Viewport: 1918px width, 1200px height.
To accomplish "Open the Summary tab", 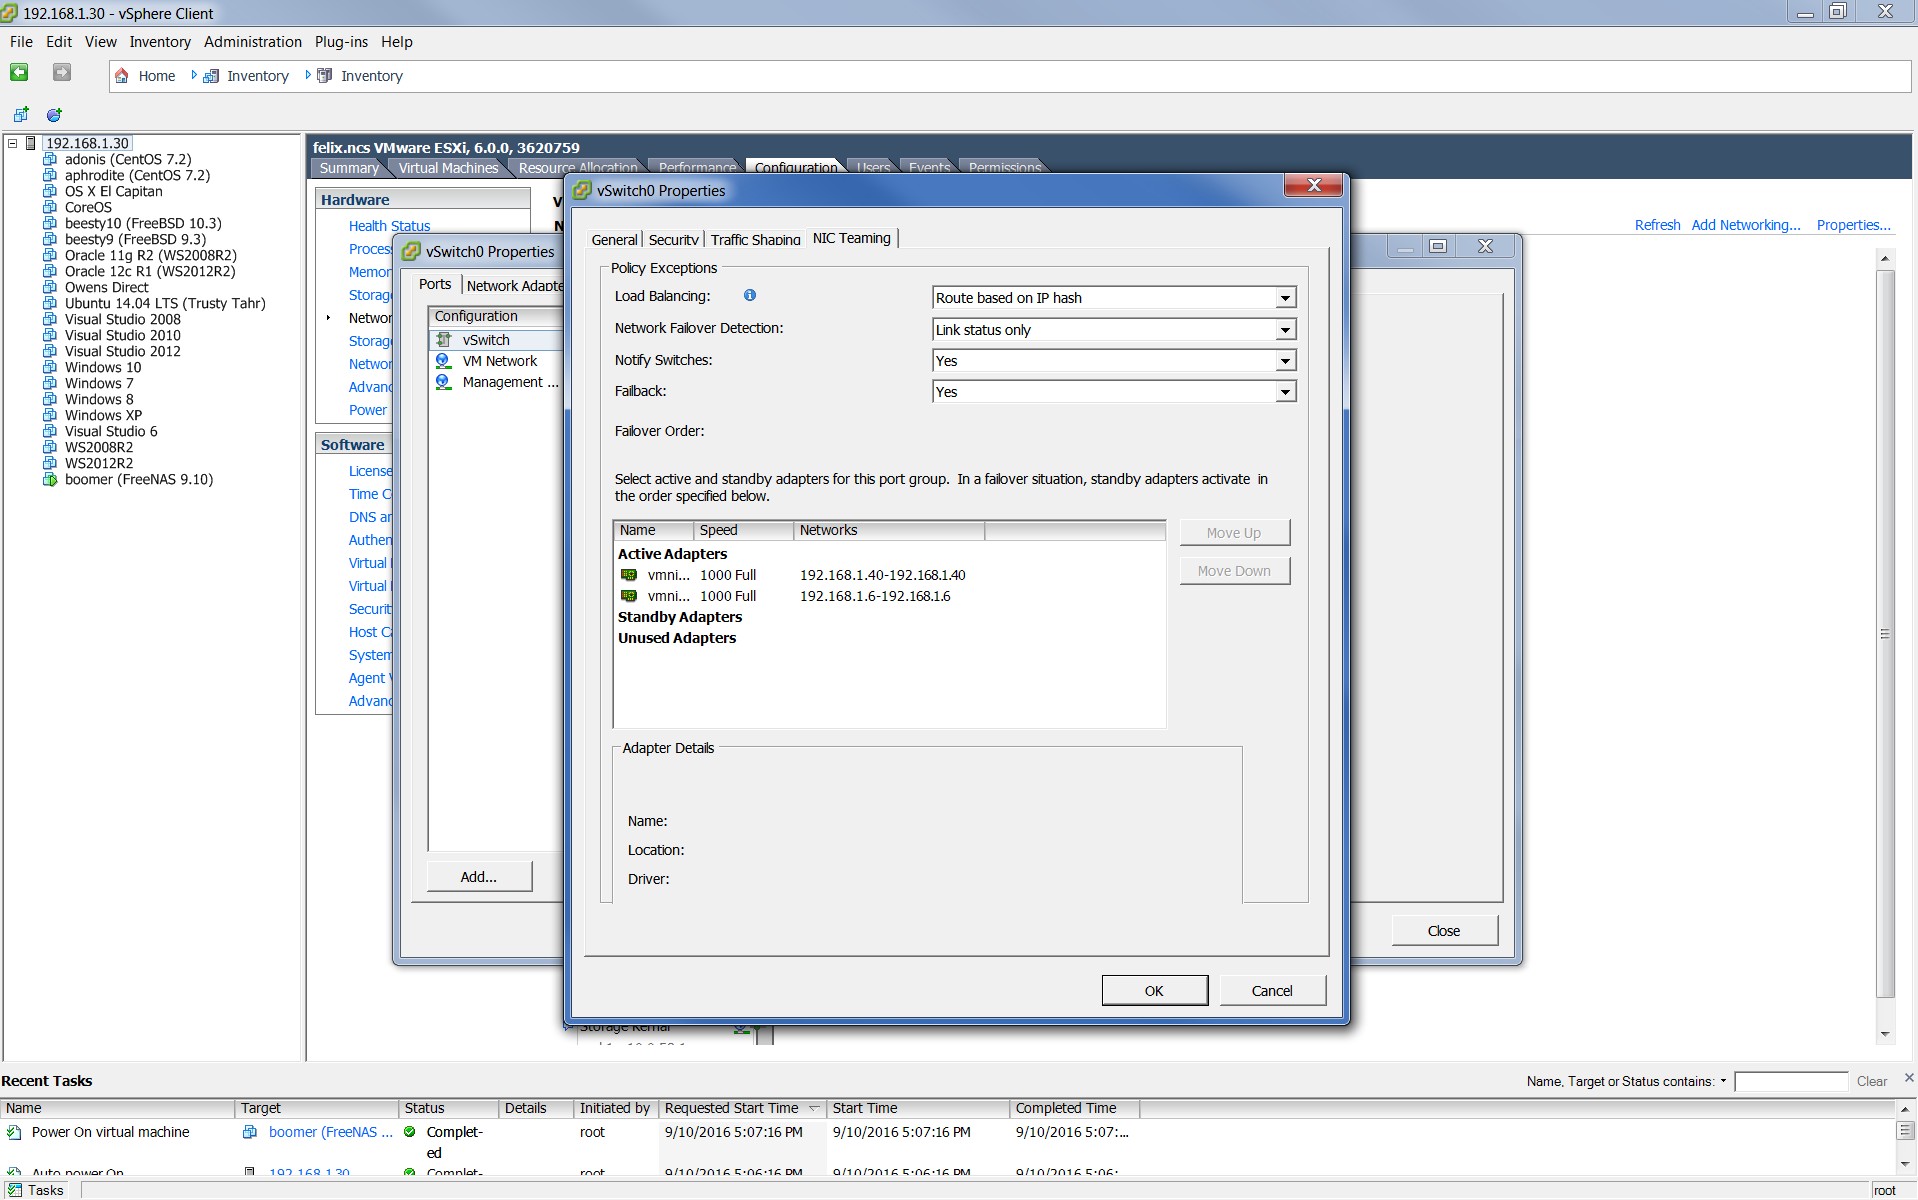I will point(349,168).
